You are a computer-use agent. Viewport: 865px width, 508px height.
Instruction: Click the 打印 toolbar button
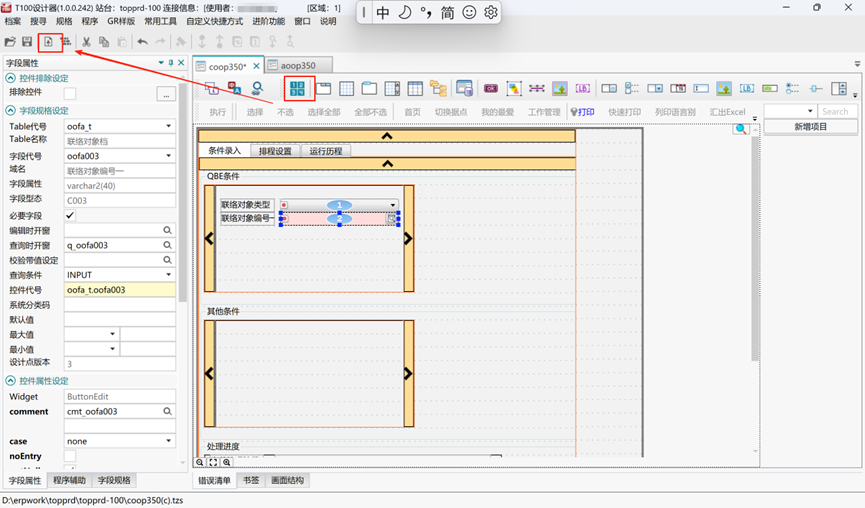pyautogui.click(x=583, y=112)
